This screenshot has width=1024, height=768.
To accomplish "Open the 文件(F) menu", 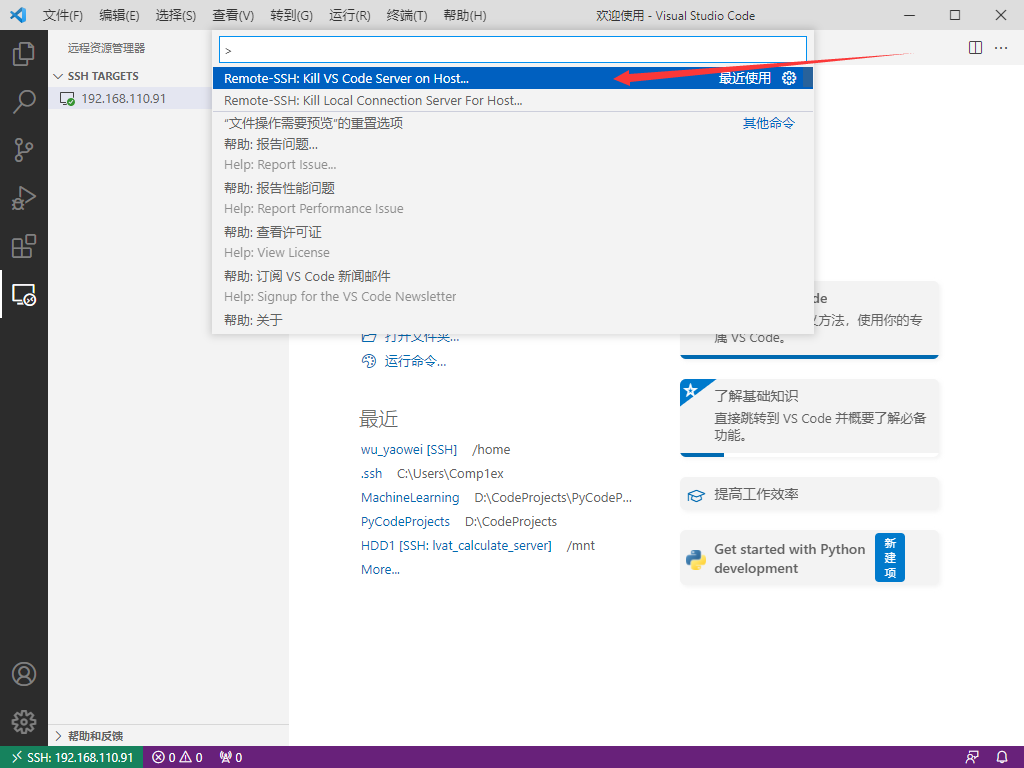I will [x=63, y=16].
